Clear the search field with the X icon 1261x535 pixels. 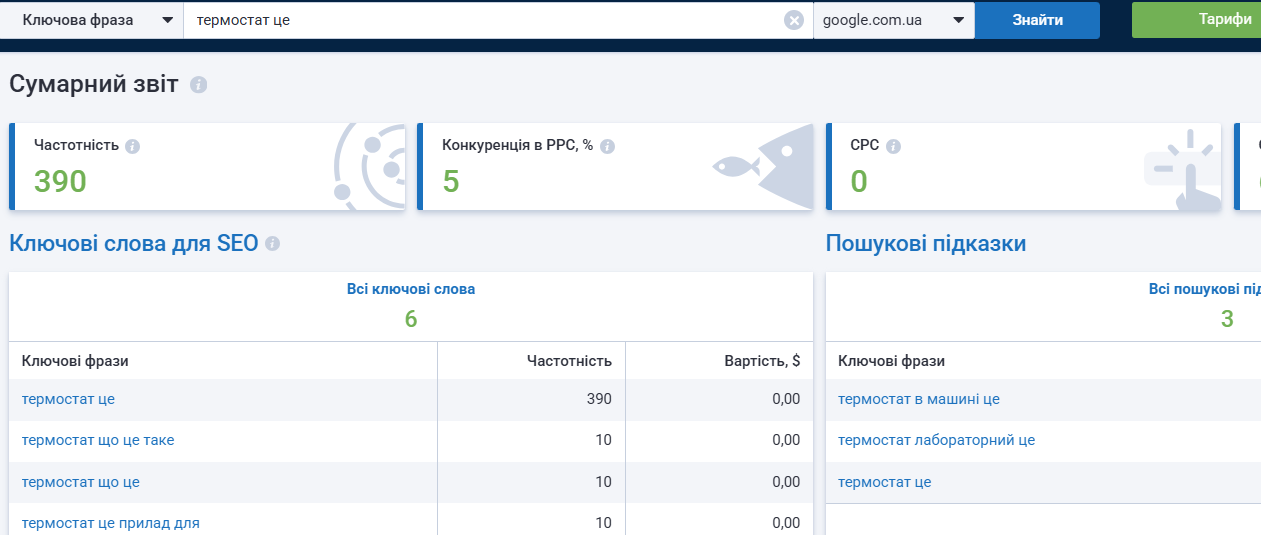click(x=794, y=20)
